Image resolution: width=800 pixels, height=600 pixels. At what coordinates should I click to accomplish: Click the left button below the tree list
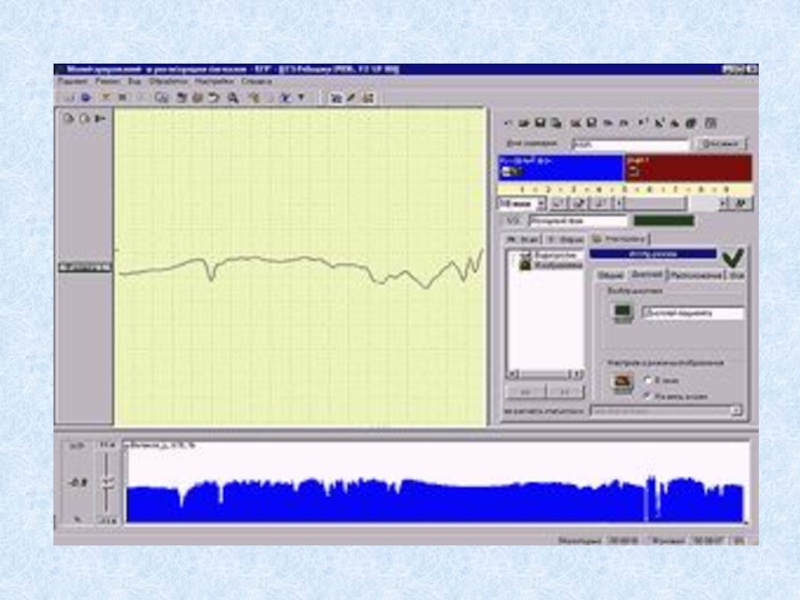526,393
